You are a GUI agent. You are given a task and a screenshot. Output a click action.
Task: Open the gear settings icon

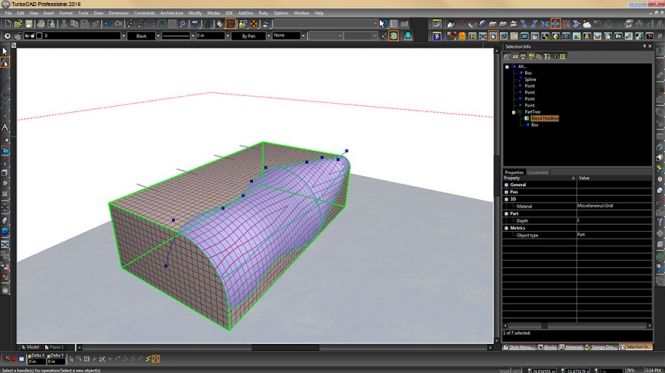click(x=7, y=36)
